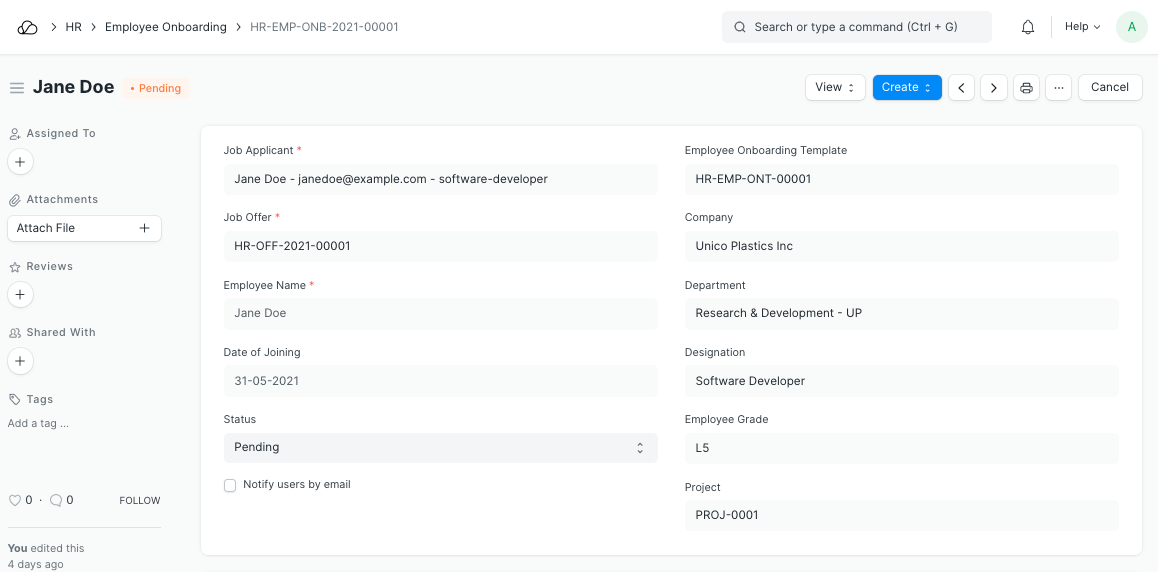
Task: Open the Help menu
Action: point(1082,27)
